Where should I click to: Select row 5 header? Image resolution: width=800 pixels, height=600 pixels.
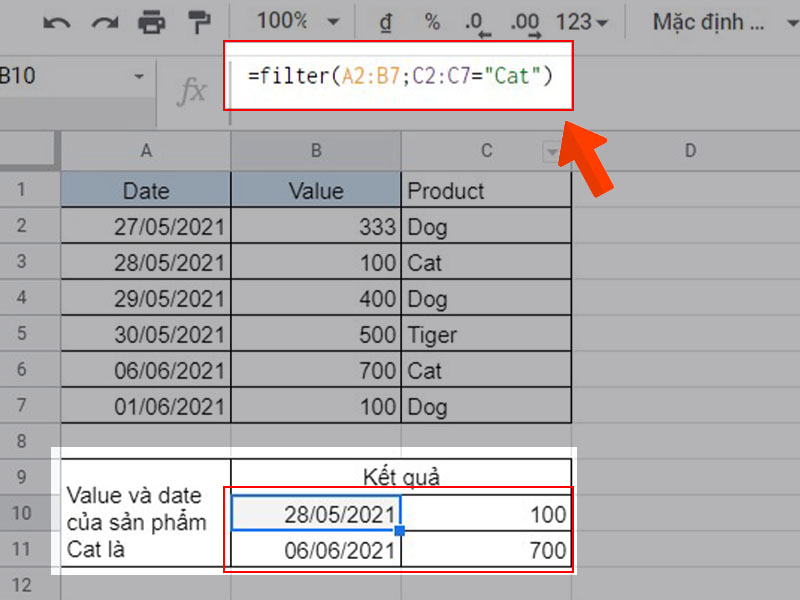[x=21, y=333]
